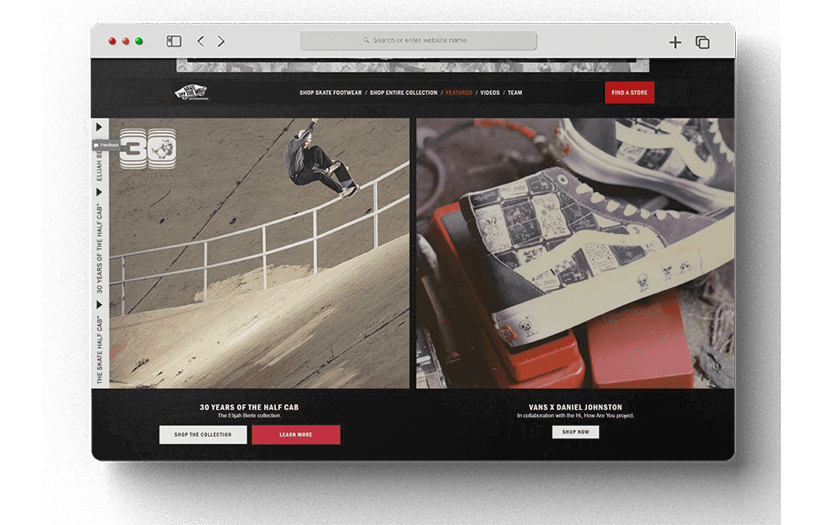Viewport: 825px width, 525px height.
Task: Open Shop Skate Footwear menu item
Action: [x=330, y=93]
